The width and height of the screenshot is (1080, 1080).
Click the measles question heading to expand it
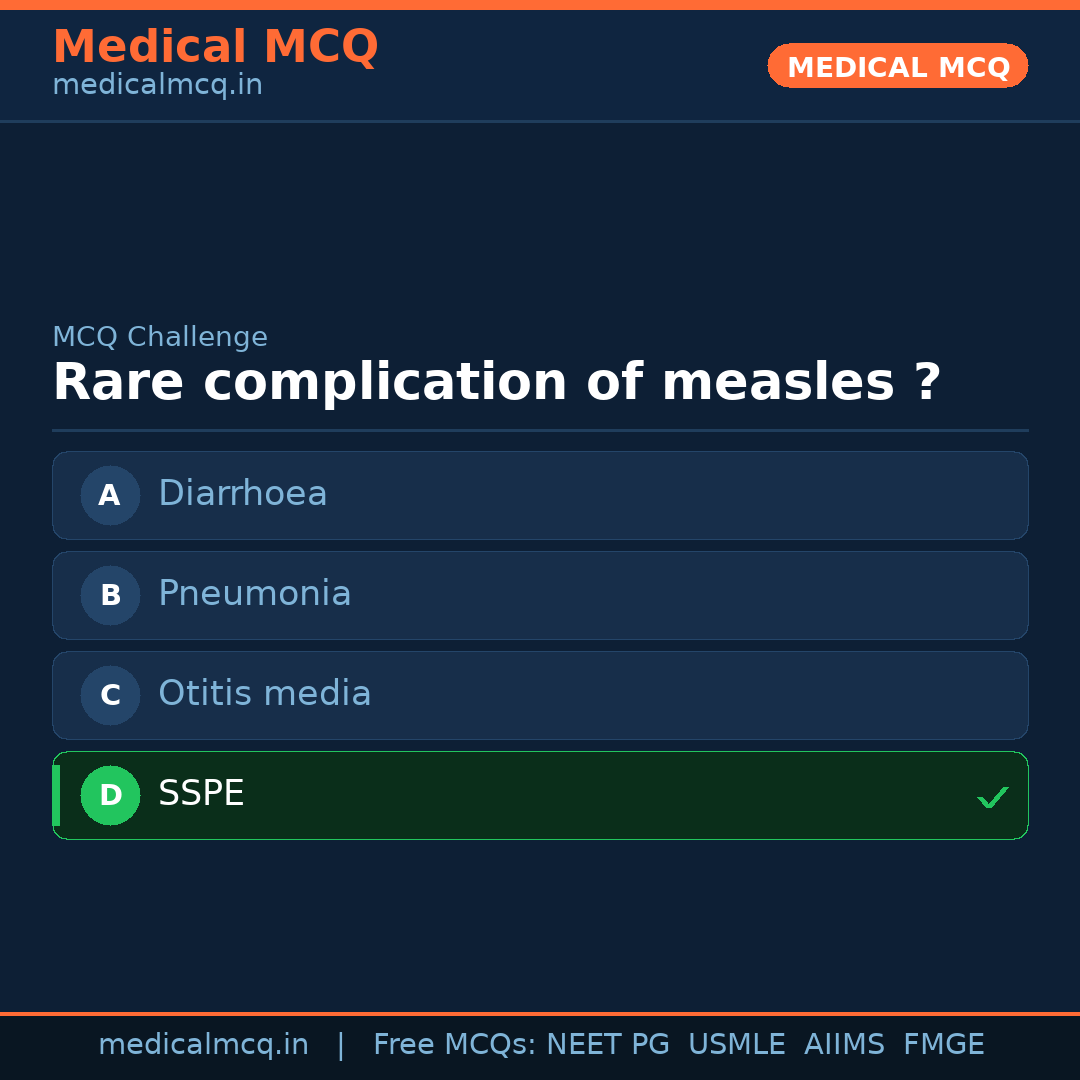pyautogui.click(x=498, y=382)
